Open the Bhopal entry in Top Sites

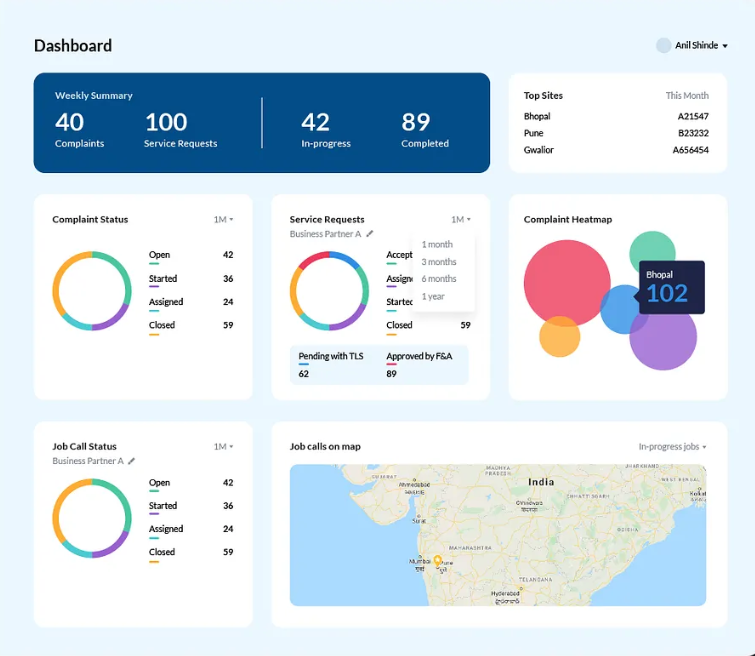click(x=537, y=117)
